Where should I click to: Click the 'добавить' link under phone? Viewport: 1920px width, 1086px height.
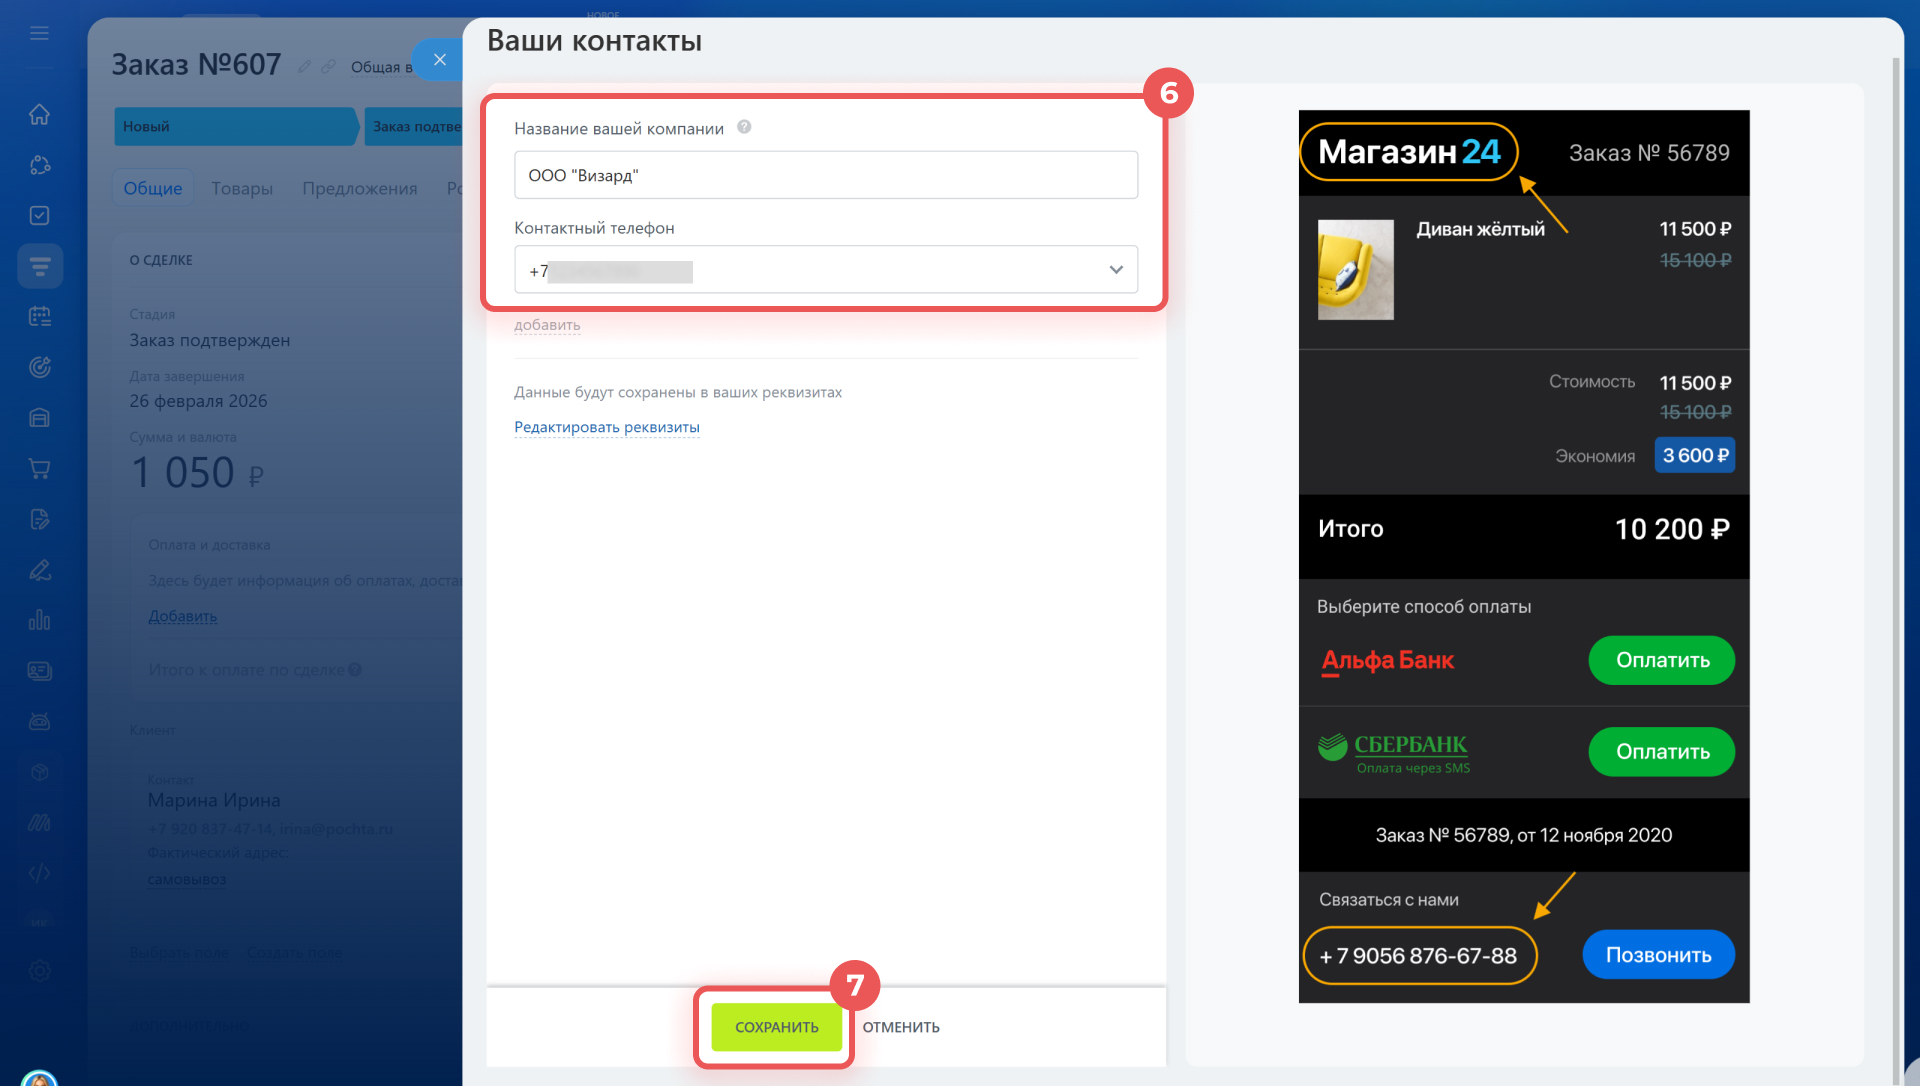547,325
